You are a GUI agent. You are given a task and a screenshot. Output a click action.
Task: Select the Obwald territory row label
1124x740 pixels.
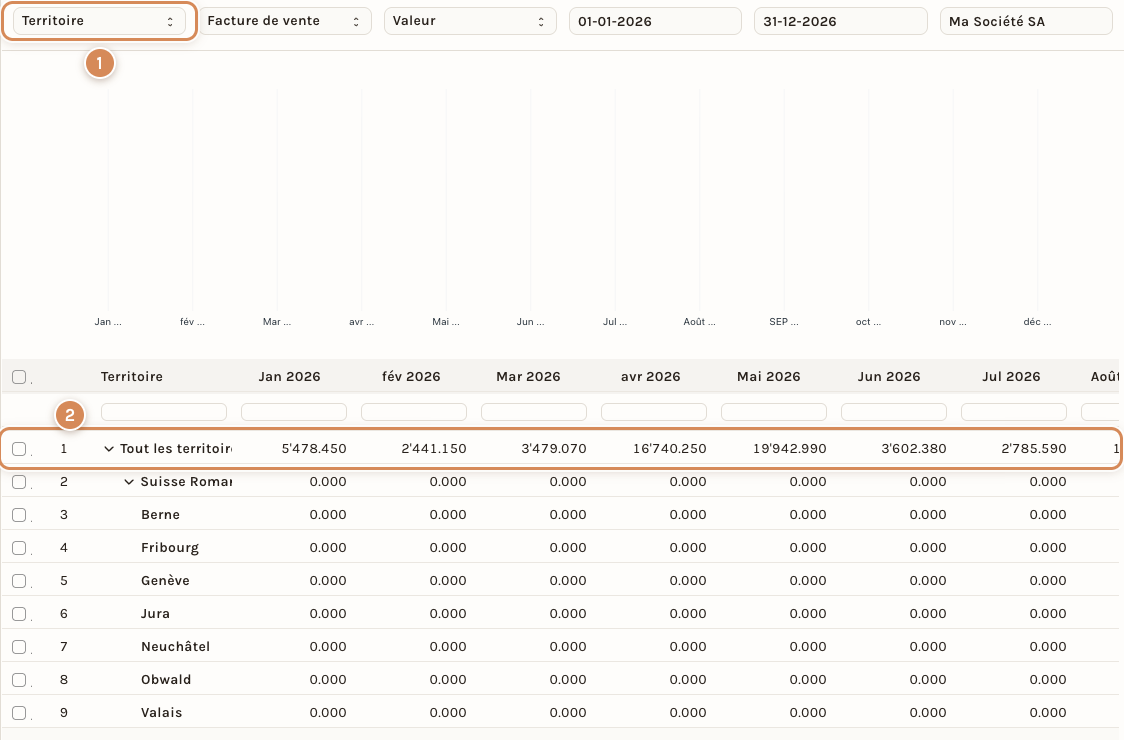(x=166, y=680)
